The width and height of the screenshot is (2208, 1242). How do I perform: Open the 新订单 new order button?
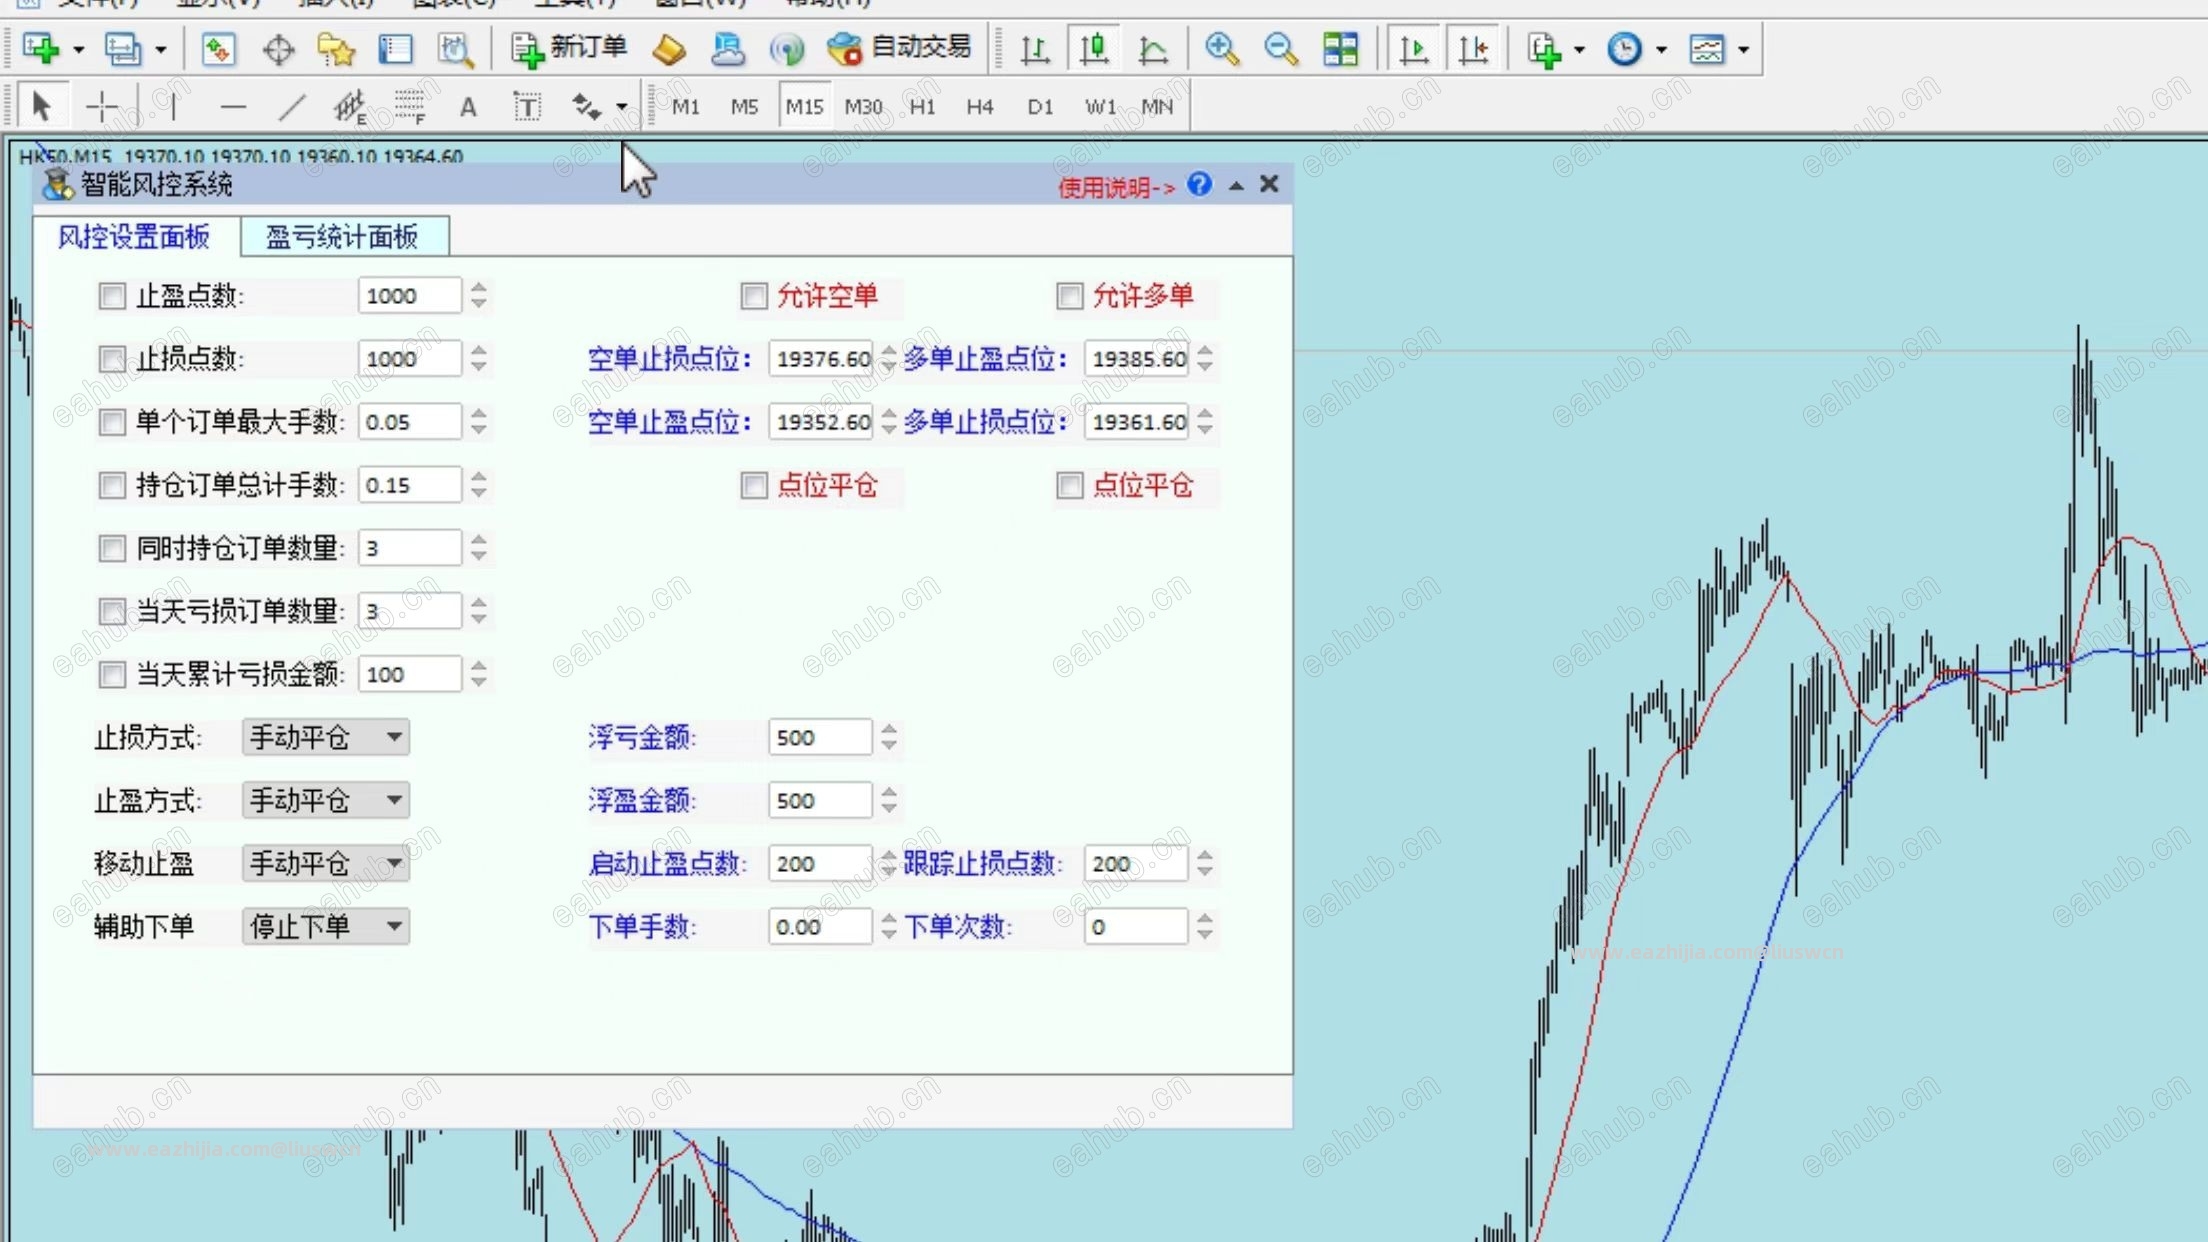coord(569,48)
